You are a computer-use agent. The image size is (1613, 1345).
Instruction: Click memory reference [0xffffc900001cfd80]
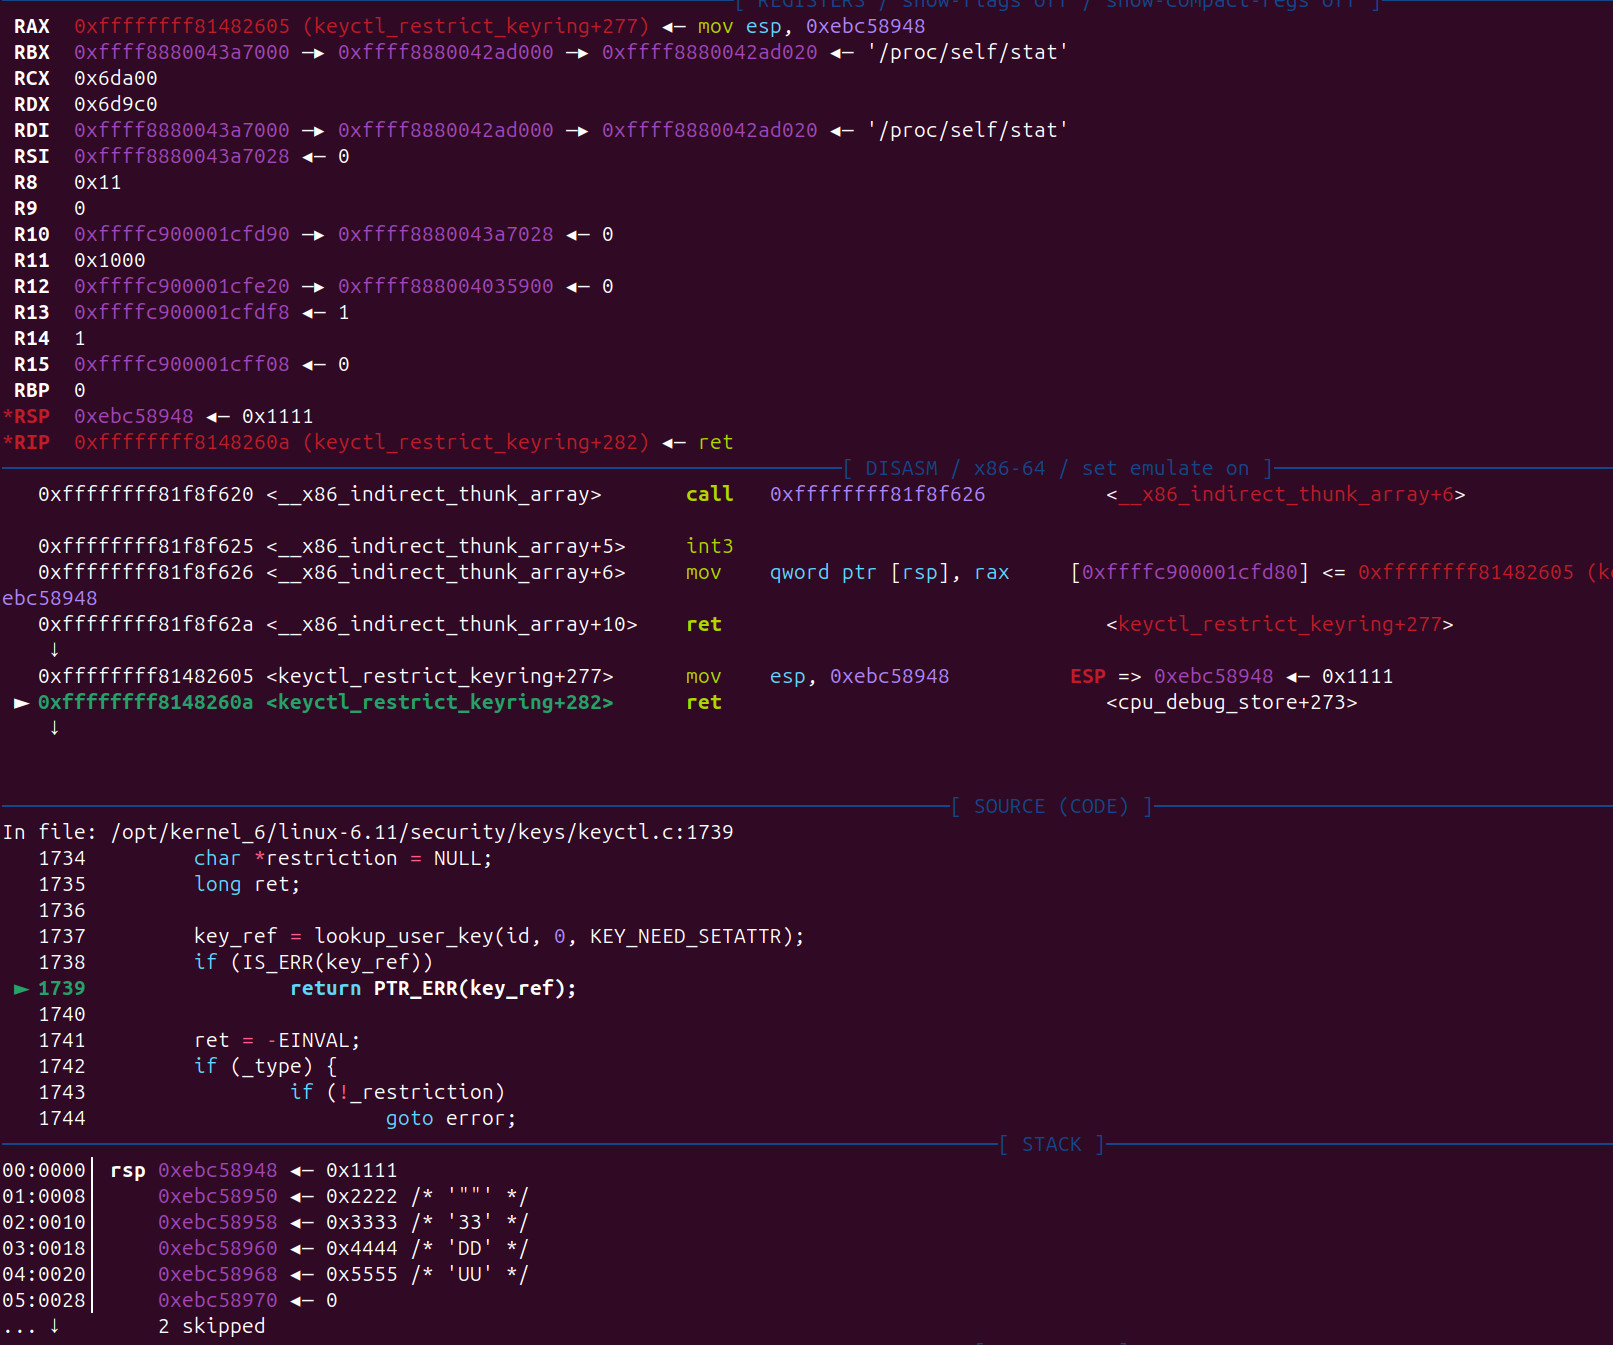click(1189, 572)
